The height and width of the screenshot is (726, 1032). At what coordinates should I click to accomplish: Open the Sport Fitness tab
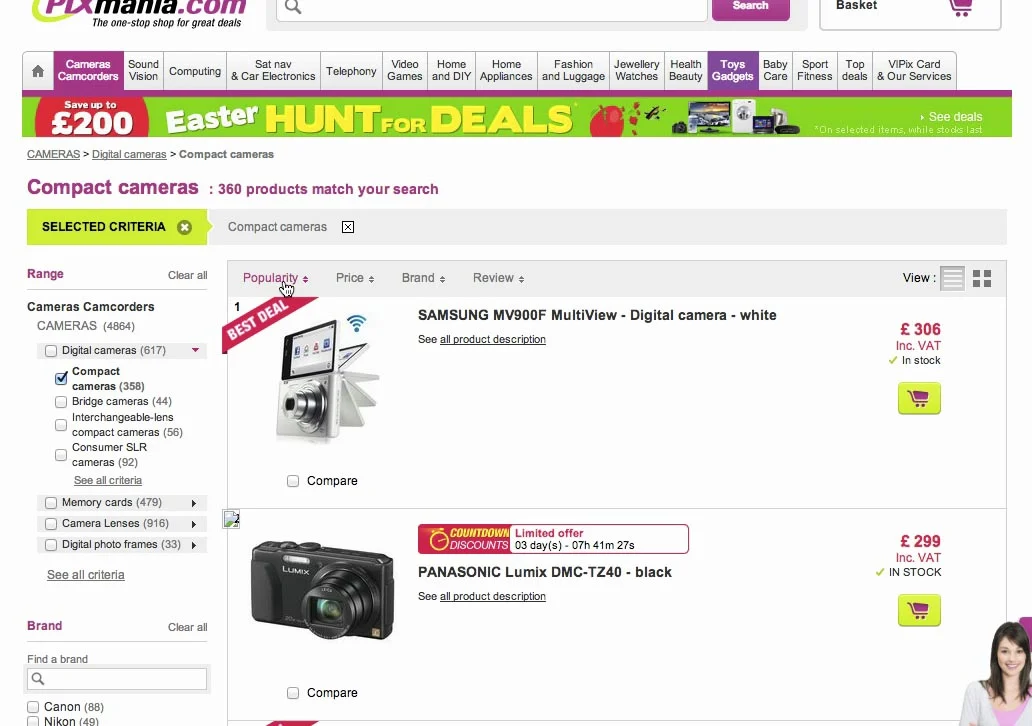point(815,70)
